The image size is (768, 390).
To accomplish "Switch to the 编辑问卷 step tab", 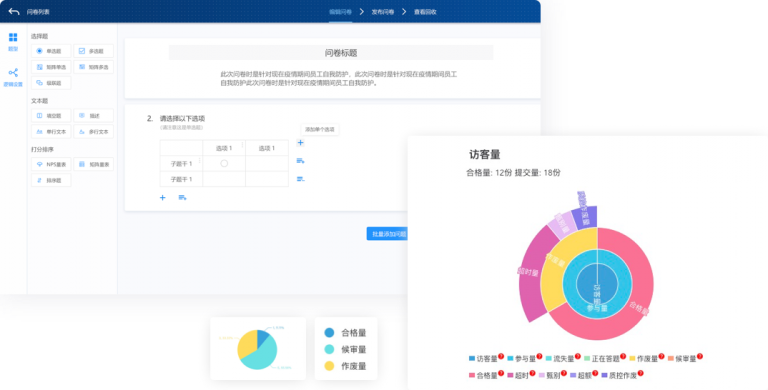I will coord(340,12).
